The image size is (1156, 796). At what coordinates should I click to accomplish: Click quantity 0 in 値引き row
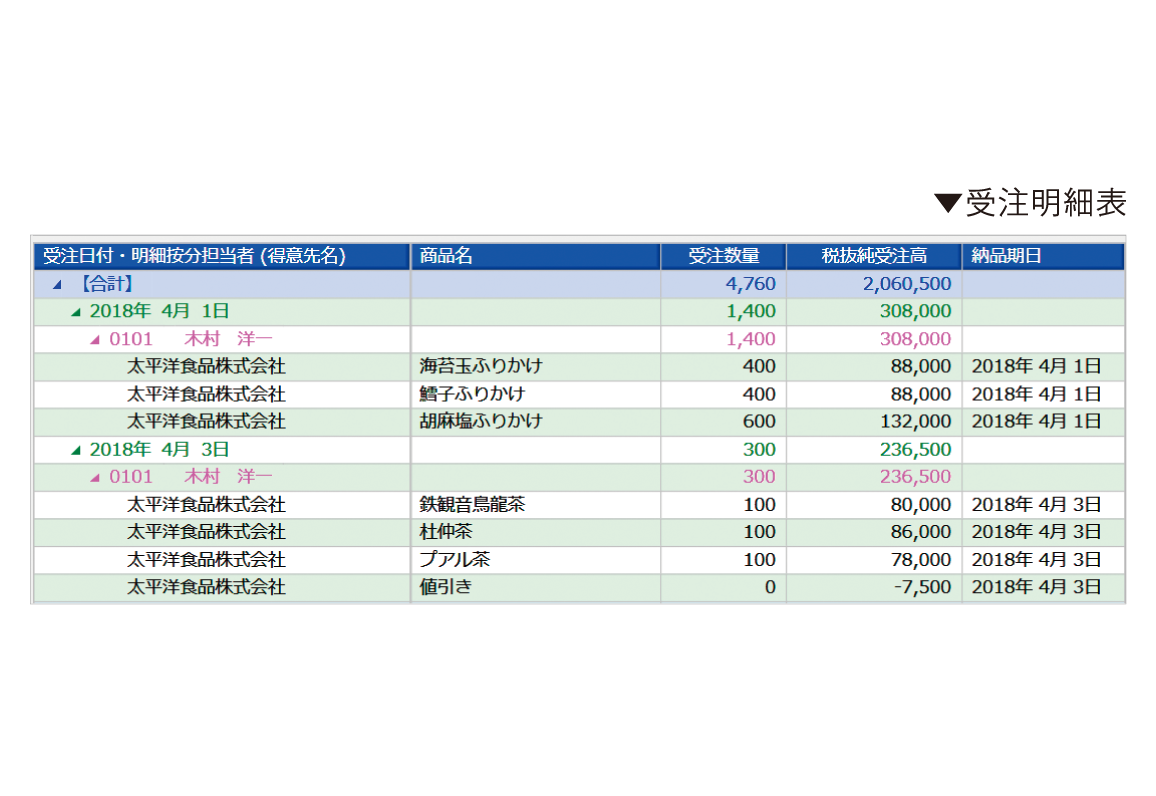[x=770, y=587]
